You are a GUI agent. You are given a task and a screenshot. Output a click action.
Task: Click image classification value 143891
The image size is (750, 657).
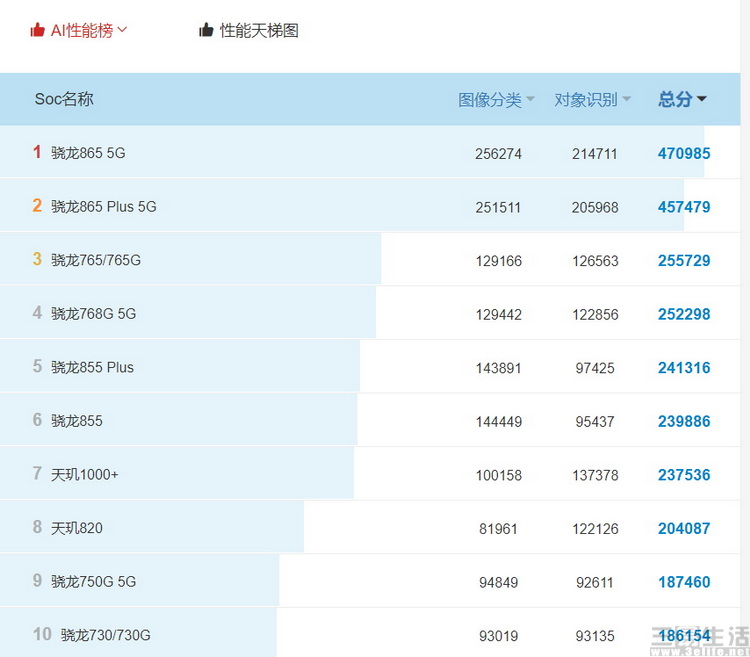tap(498, 368)
